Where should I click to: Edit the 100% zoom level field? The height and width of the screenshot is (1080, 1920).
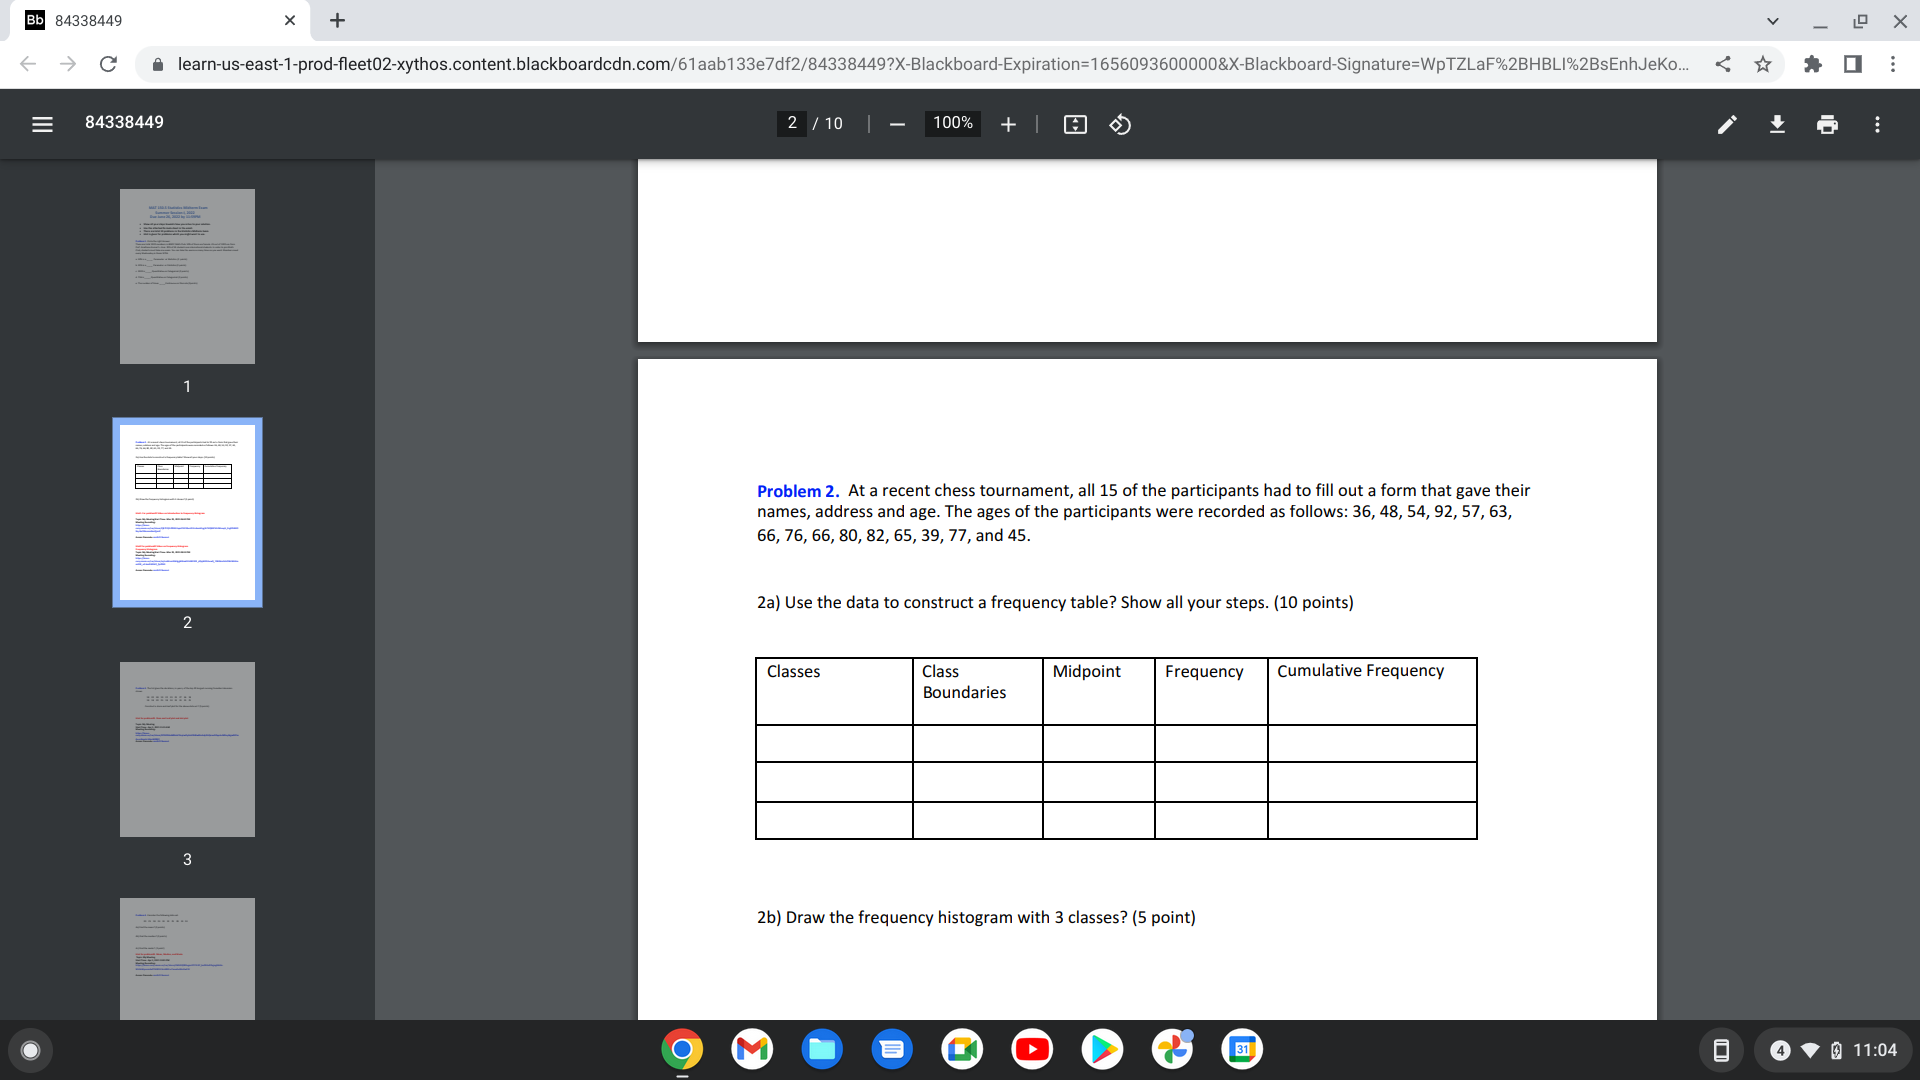pyautogui.click(x=952, y=123)
